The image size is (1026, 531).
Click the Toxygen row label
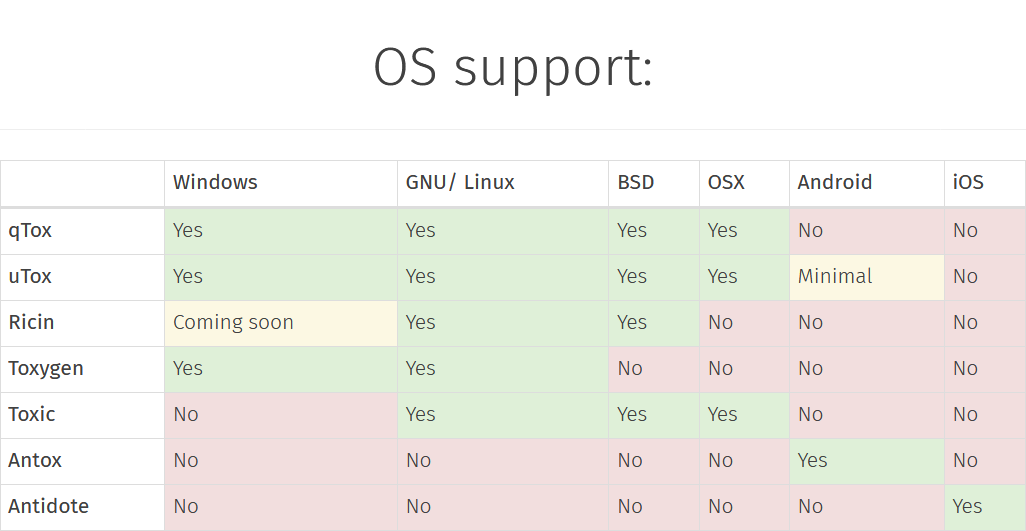point(46,369)
